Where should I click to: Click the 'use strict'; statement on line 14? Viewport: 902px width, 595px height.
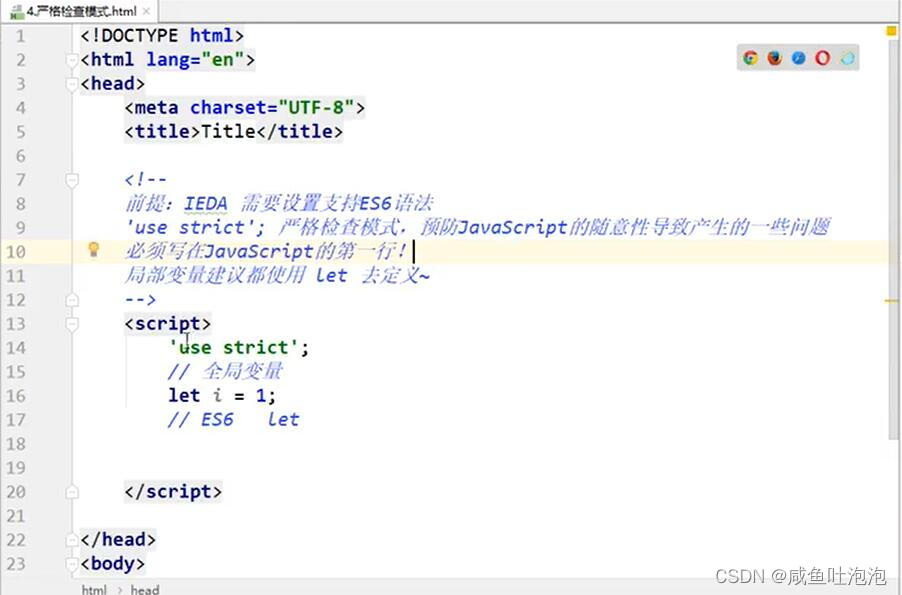point(239,348)
